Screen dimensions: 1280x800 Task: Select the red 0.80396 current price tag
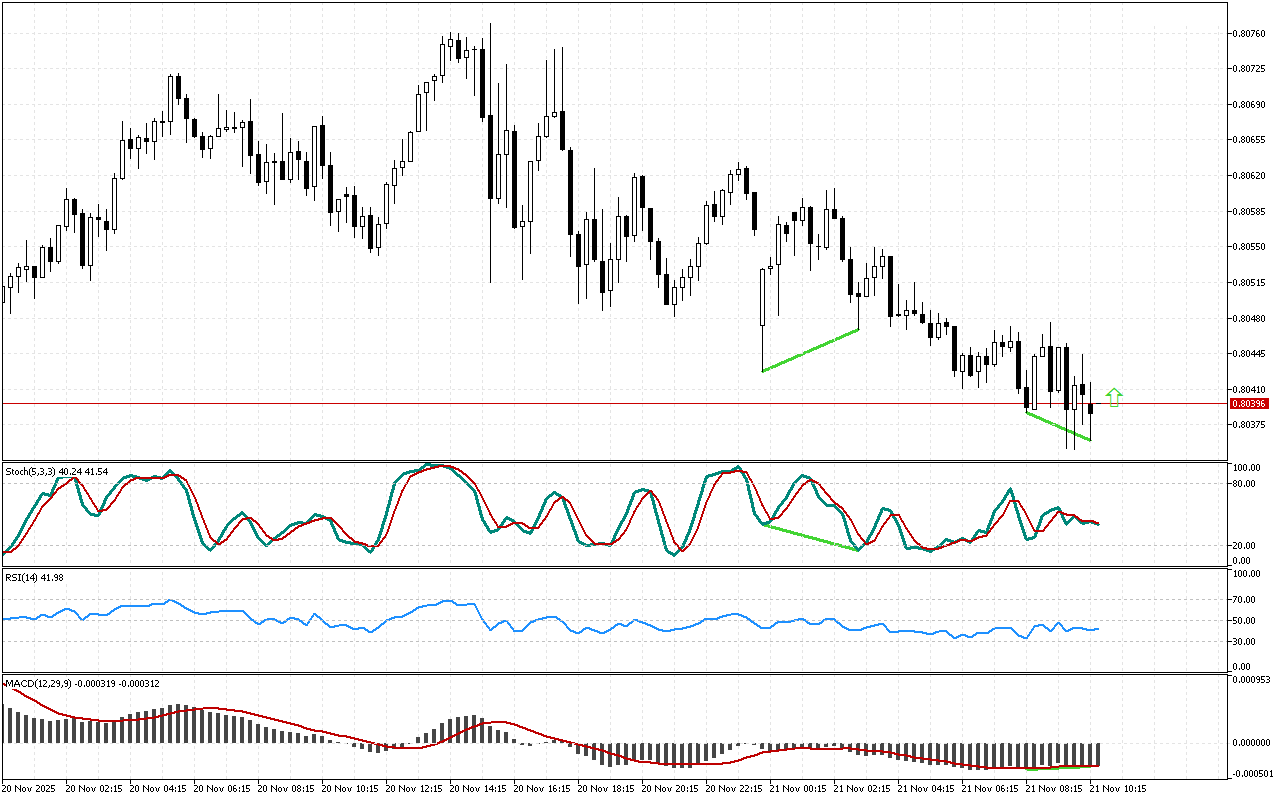pyautogui.click(x=1248, y=404)
